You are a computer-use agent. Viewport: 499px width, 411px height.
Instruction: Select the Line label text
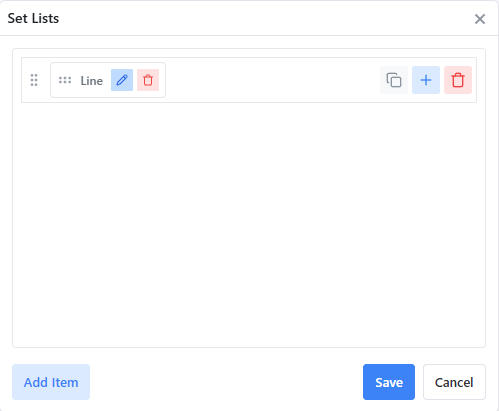pyautogui.click(x=92, y=81)
